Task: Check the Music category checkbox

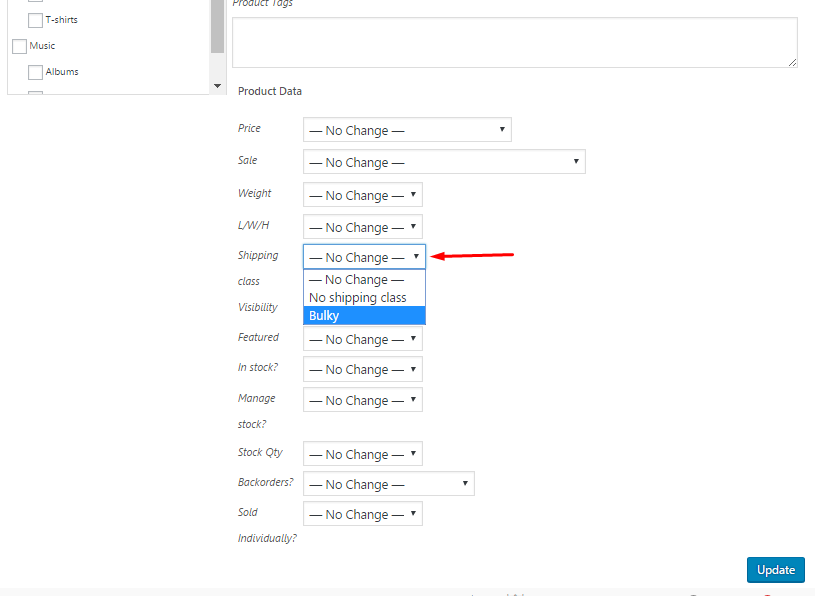Action: click(x=19, y=46)
